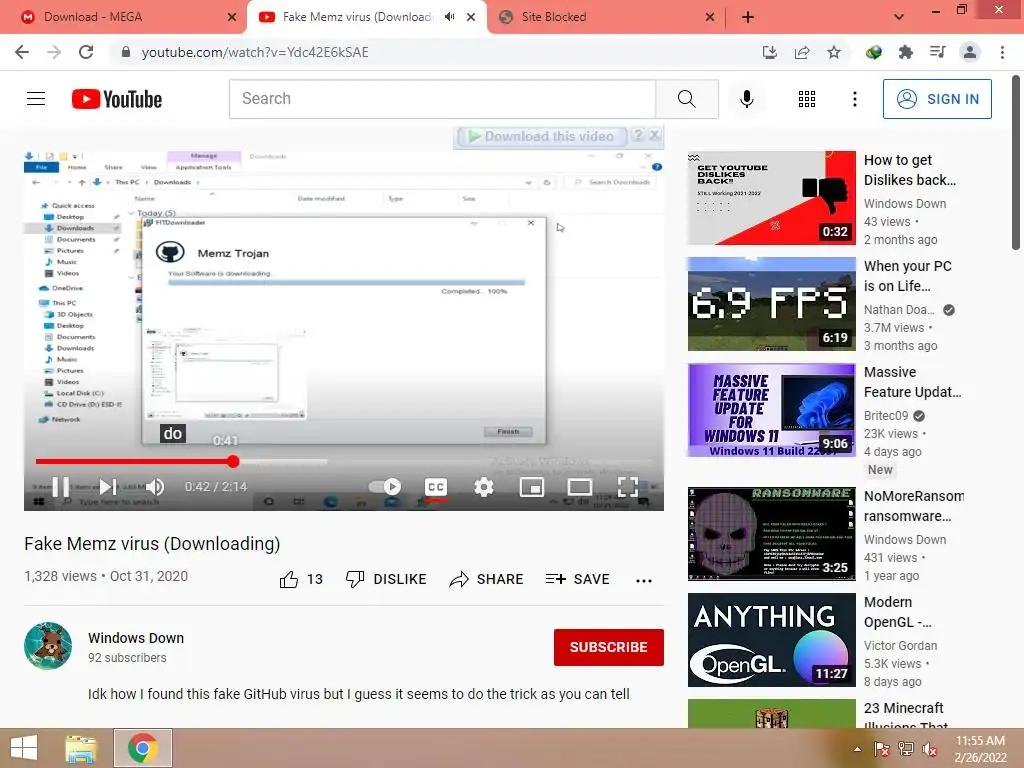
Task: Save video to a playlist
Action: tap(577, 579)
